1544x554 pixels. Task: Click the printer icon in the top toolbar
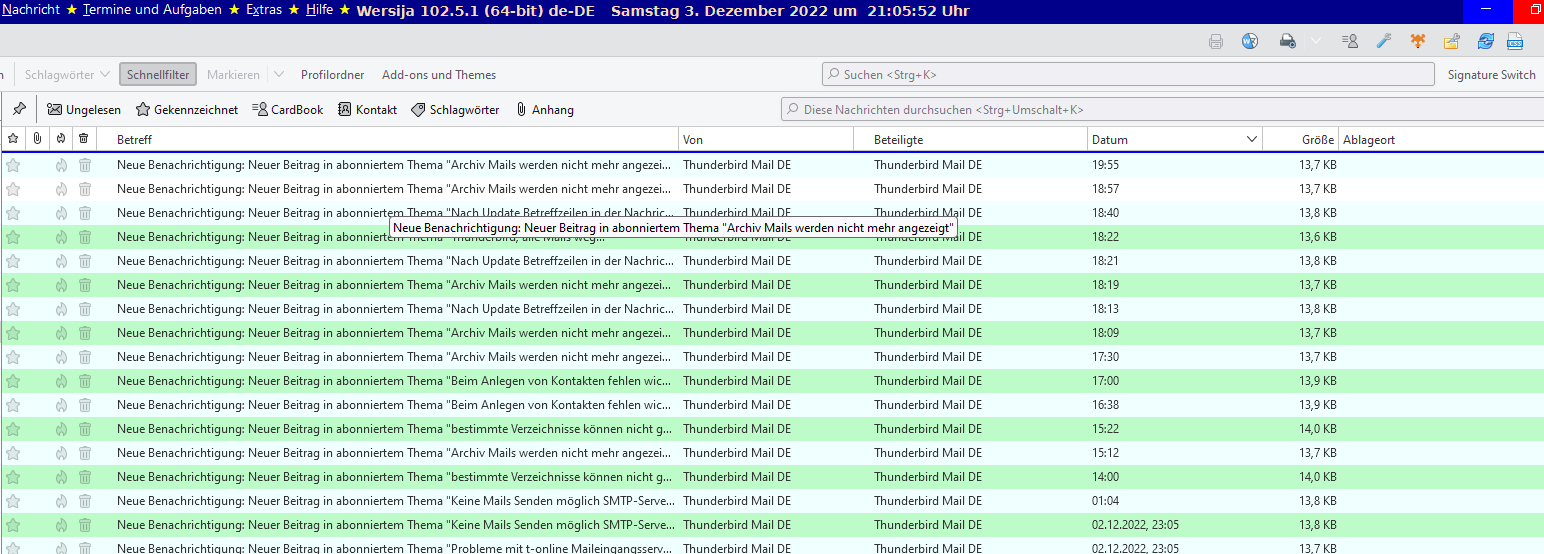[x=1216, y=41]
